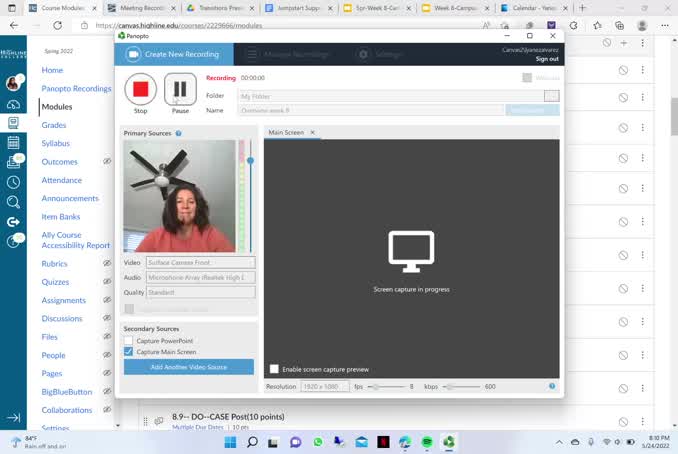Open Announcements in course navigation
This screenshot has height=454, width=678.
pyautogui.click(x=70, y=198)
